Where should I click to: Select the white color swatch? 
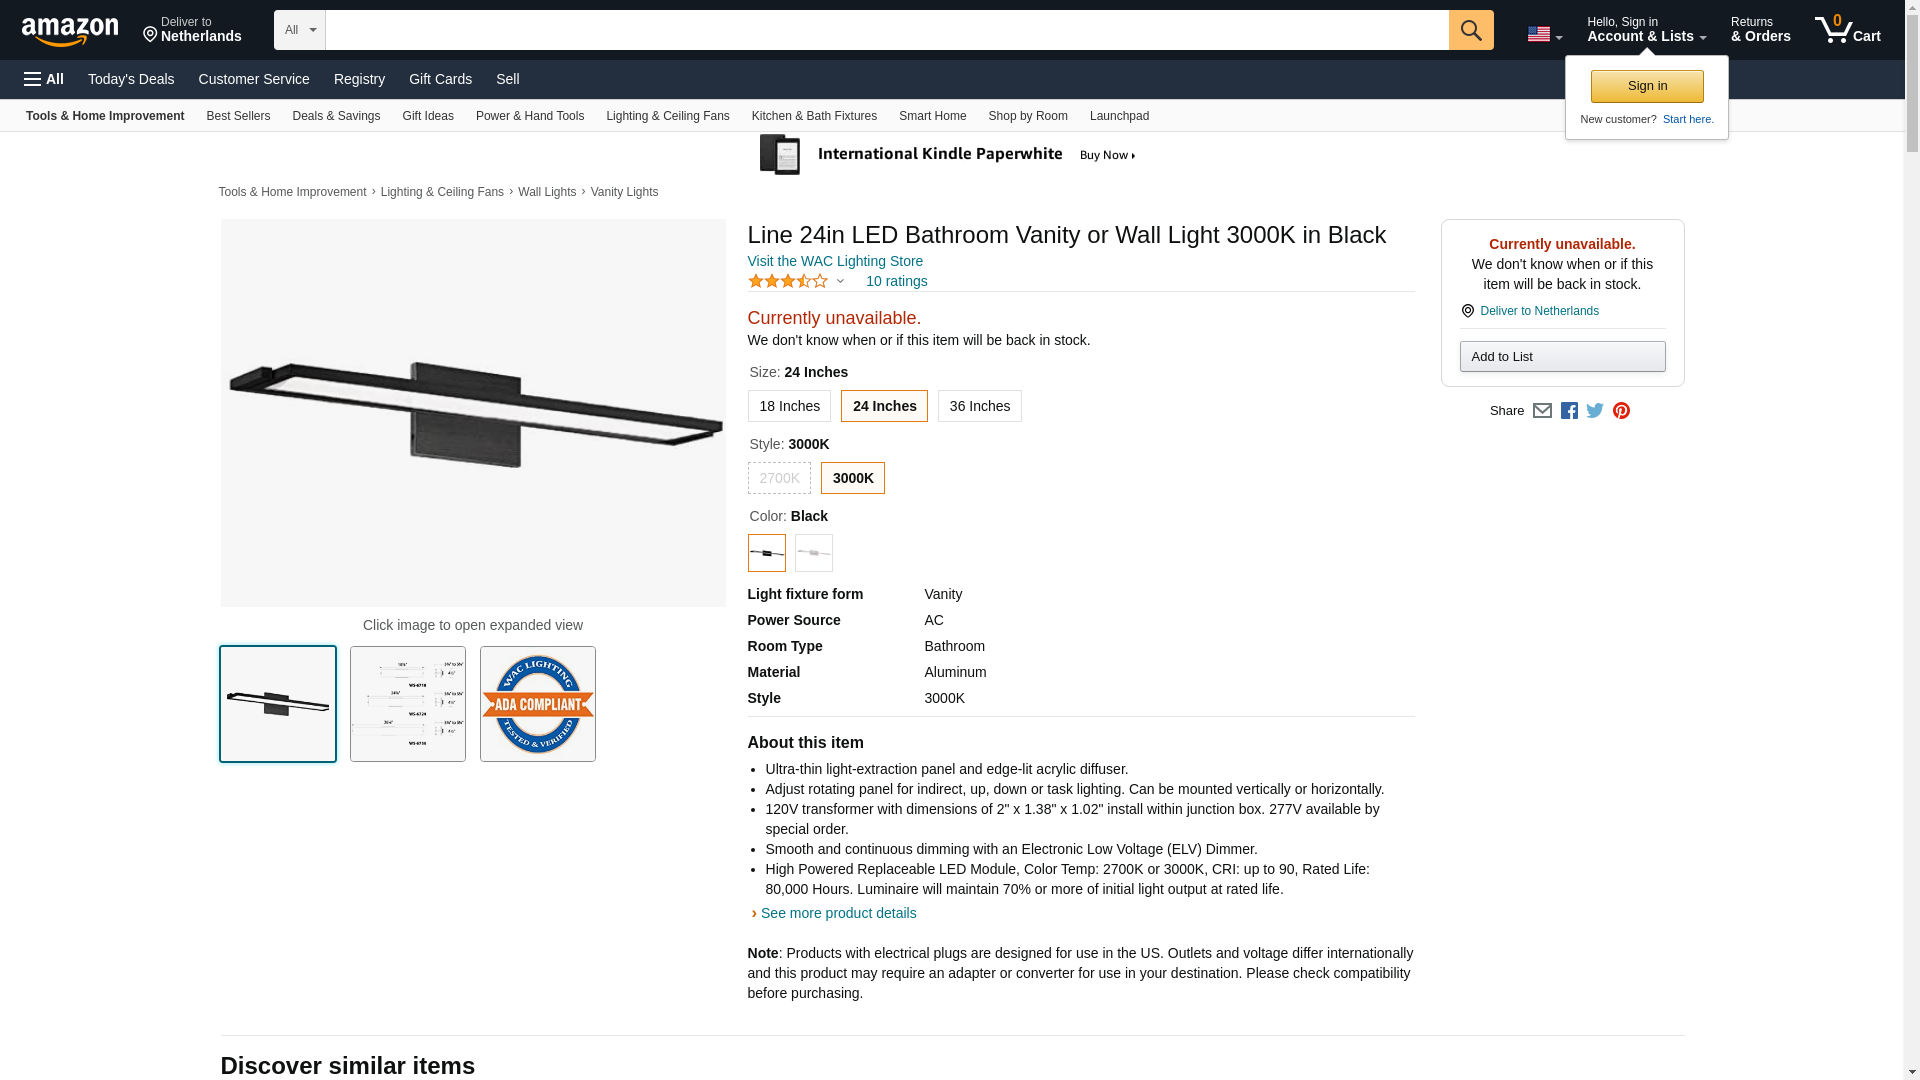click(x=814, y=553)
